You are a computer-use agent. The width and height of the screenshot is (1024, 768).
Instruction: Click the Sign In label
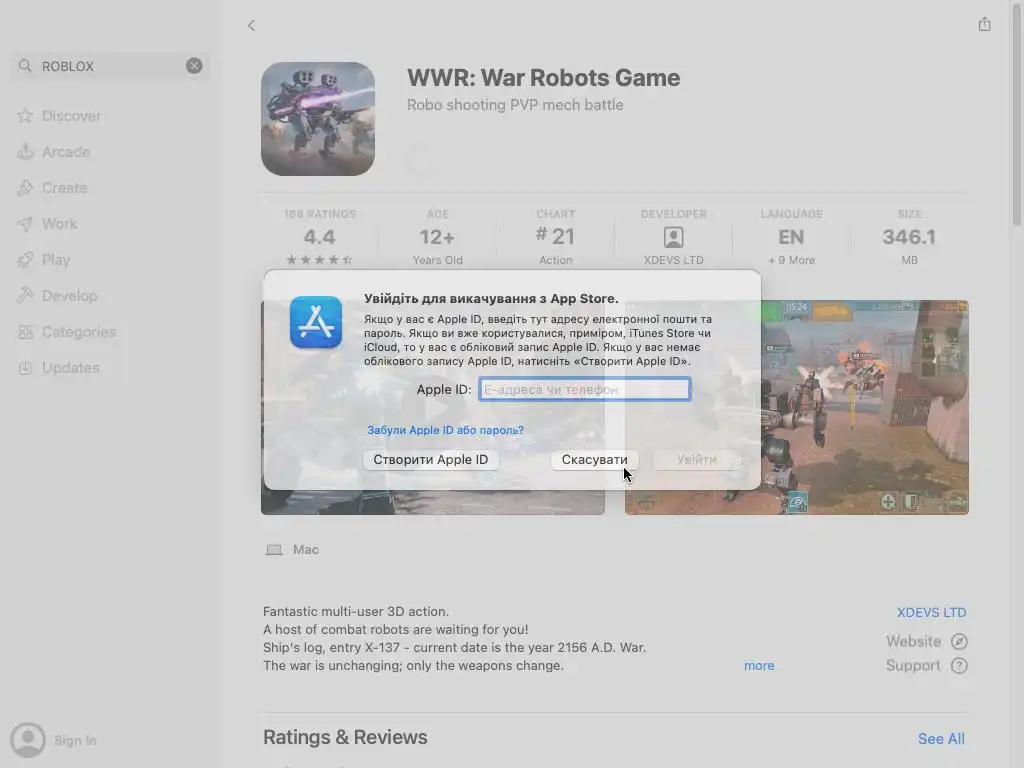pyautogui.click(x=75, y=741)
